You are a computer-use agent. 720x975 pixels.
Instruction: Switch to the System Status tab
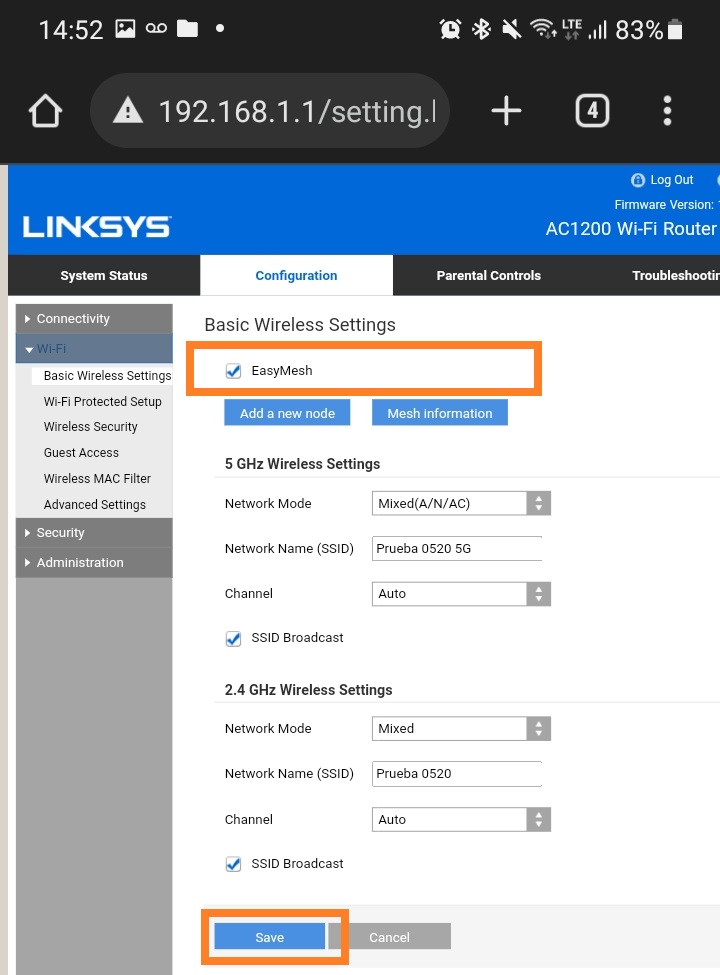[x=104, y=276]
